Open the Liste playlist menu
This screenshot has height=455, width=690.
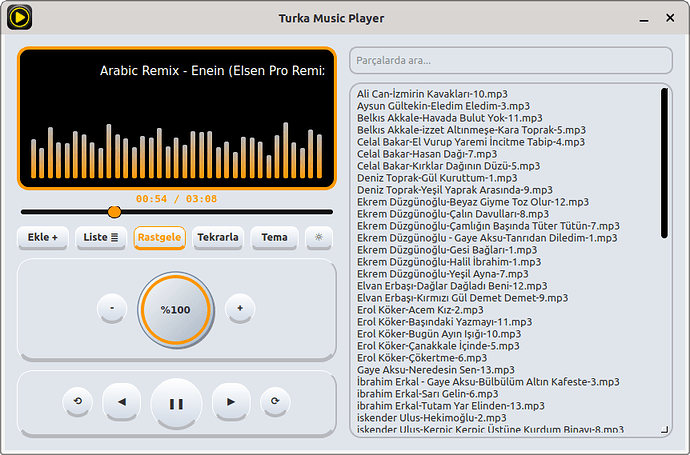(101, 238)
